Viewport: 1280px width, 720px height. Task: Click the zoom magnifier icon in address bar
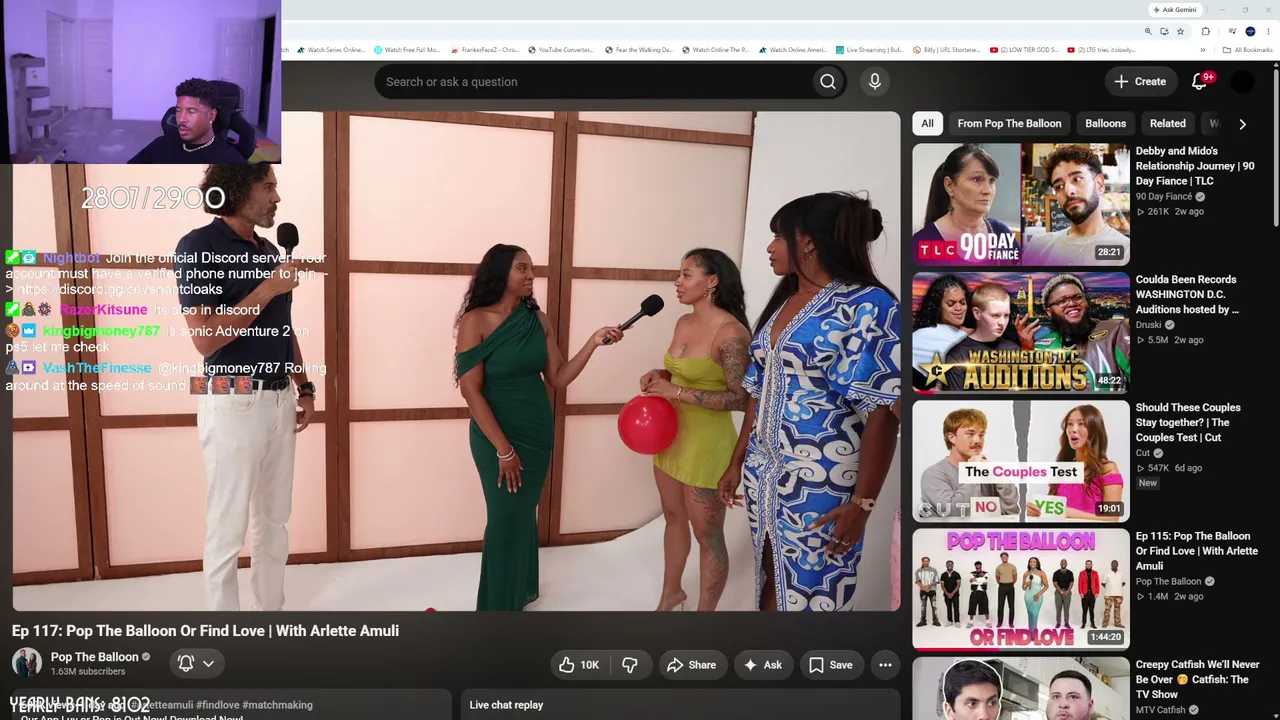pos(1148,32)
